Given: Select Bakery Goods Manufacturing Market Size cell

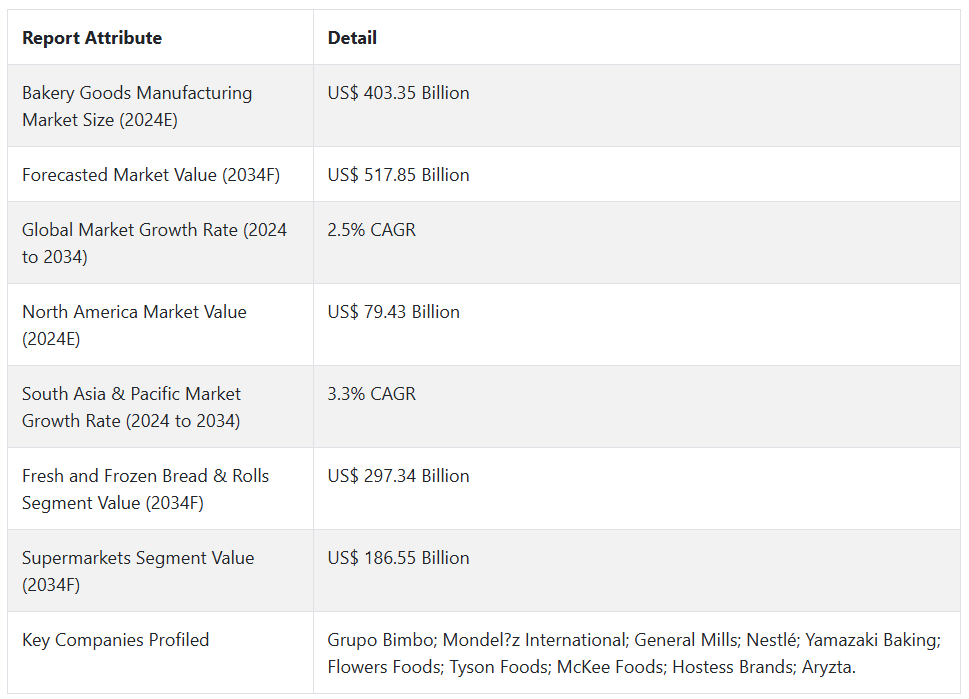Looking at the screenshot, I should 137,106.
